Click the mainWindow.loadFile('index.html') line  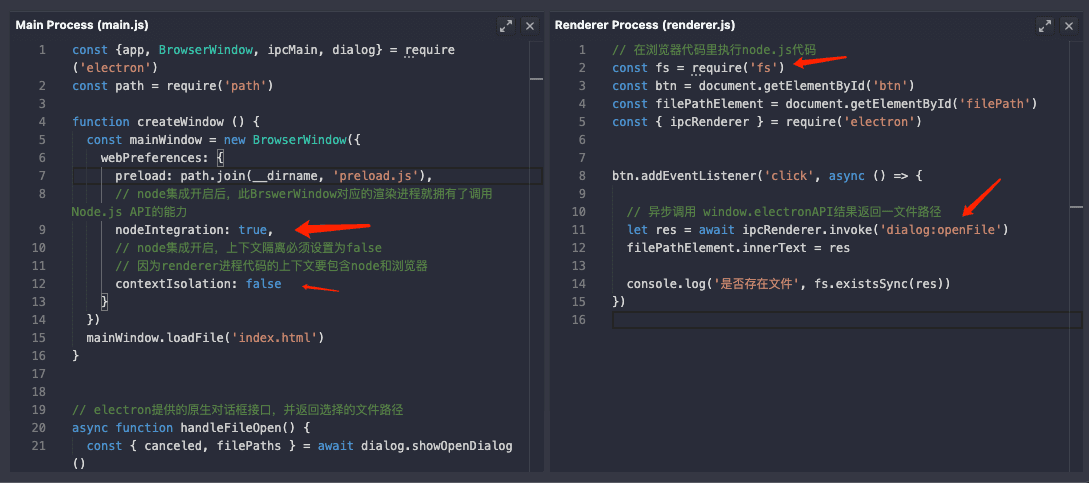[205, 338]
